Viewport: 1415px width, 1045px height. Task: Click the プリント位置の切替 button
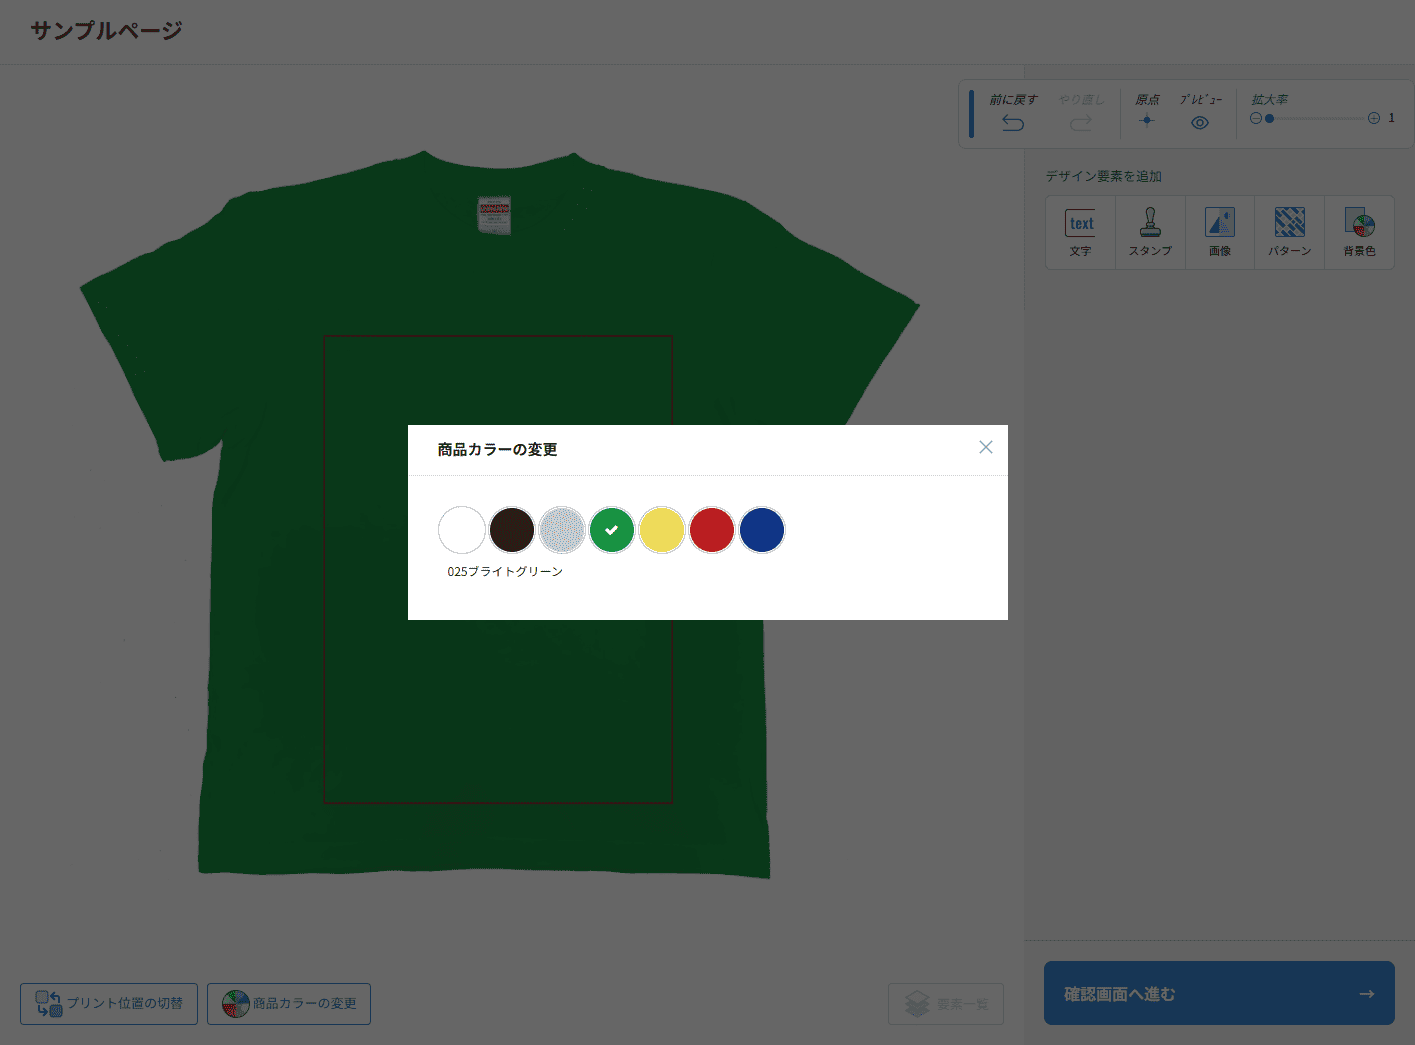[109, 1003]
